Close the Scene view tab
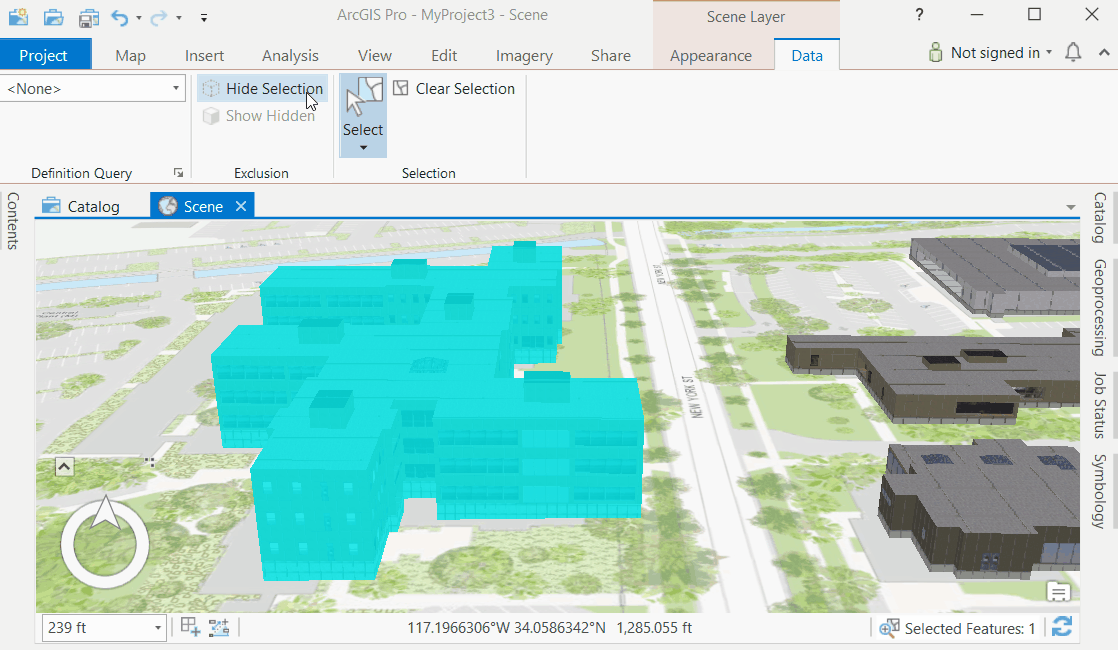The width and height of the screenshot is (1118, 650). pyautogui.click(x=241, y=206)
